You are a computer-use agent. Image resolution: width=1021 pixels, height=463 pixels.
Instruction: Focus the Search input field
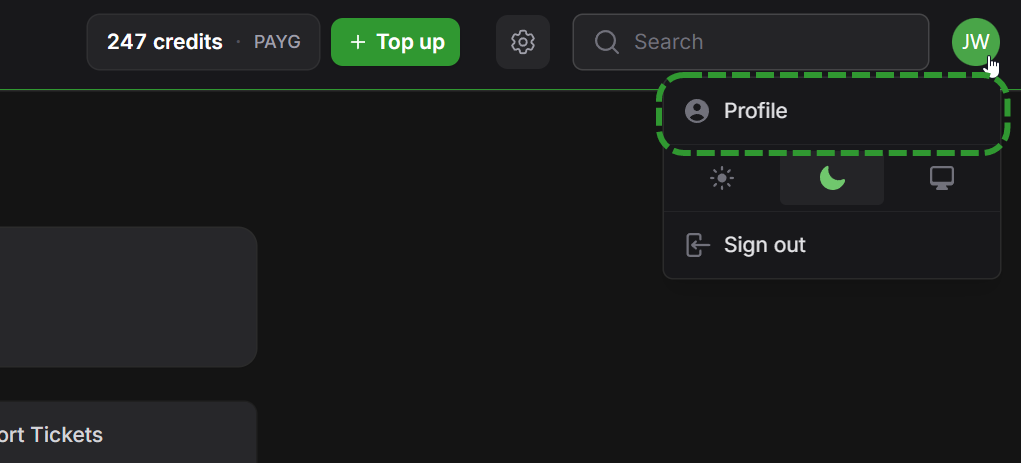coord(751,42)
